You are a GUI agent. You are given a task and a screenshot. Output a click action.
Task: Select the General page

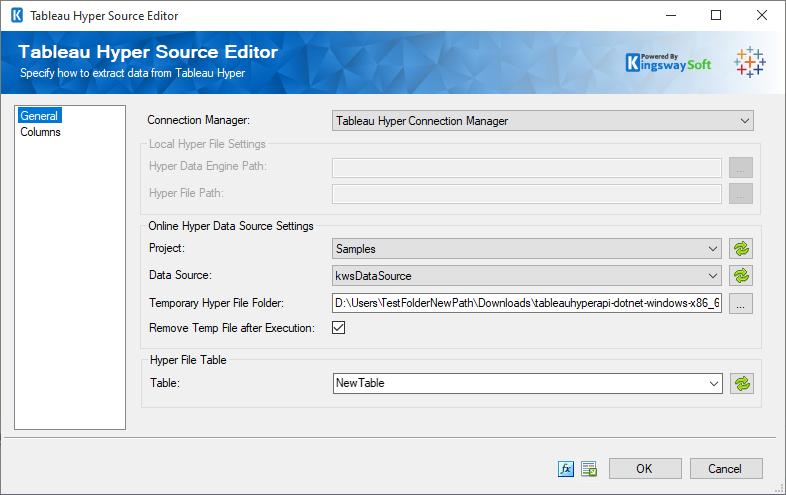pos(39,116)
